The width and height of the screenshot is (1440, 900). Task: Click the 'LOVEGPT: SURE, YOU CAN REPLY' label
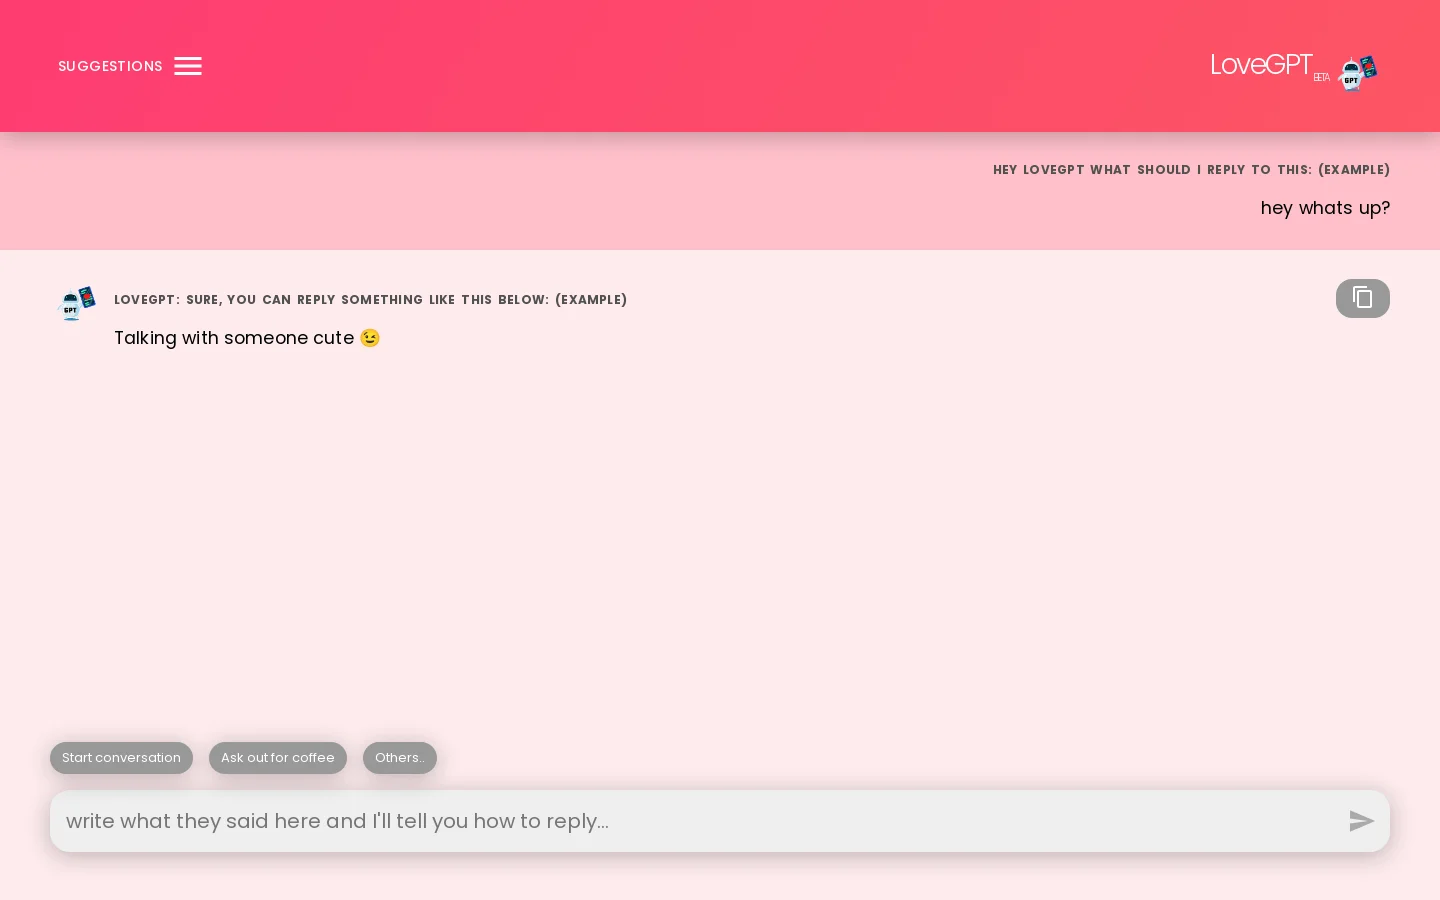click(370, 300)
